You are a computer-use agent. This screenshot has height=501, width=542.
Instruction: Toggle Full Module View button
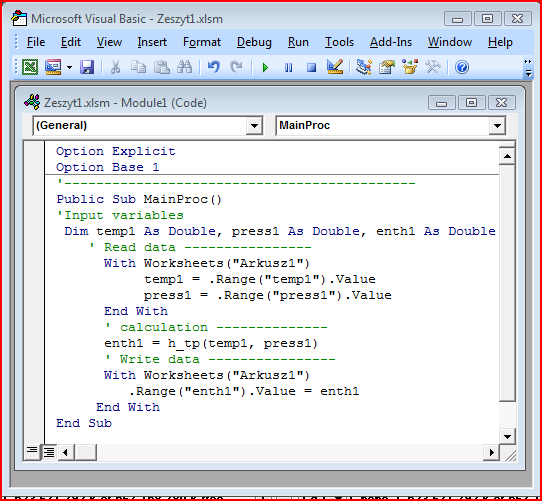[x=49, y=452]
